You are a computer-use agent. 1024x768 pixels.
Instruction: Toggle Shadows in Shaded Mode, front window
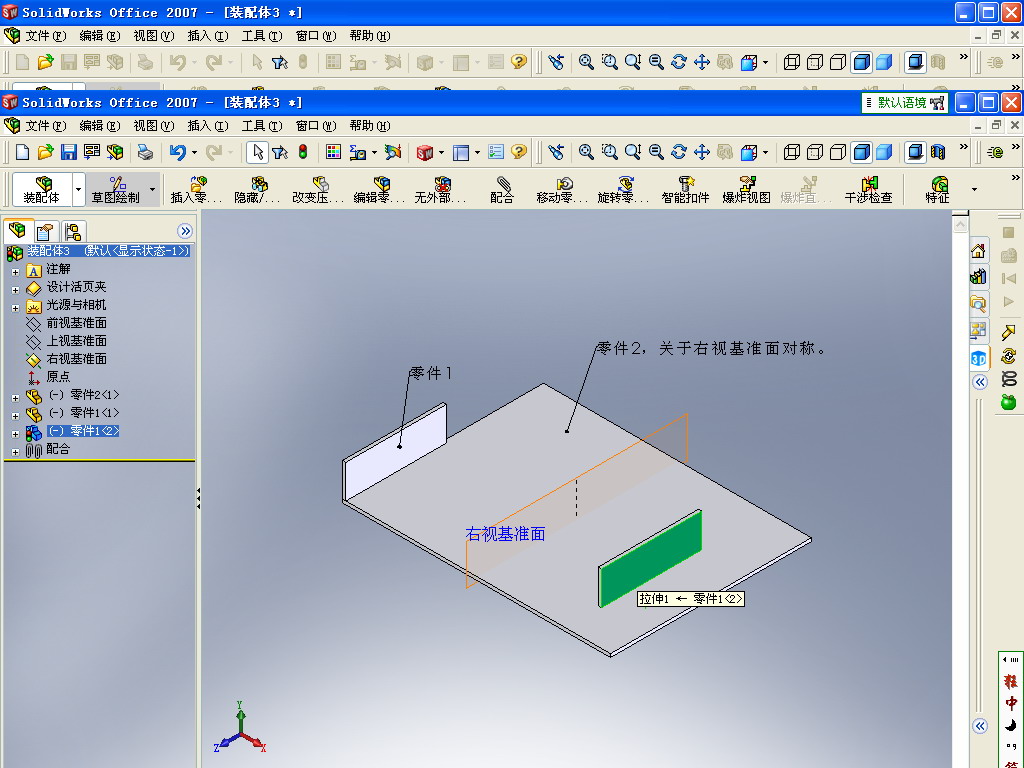pyautogui.click(x=916, y=152)
